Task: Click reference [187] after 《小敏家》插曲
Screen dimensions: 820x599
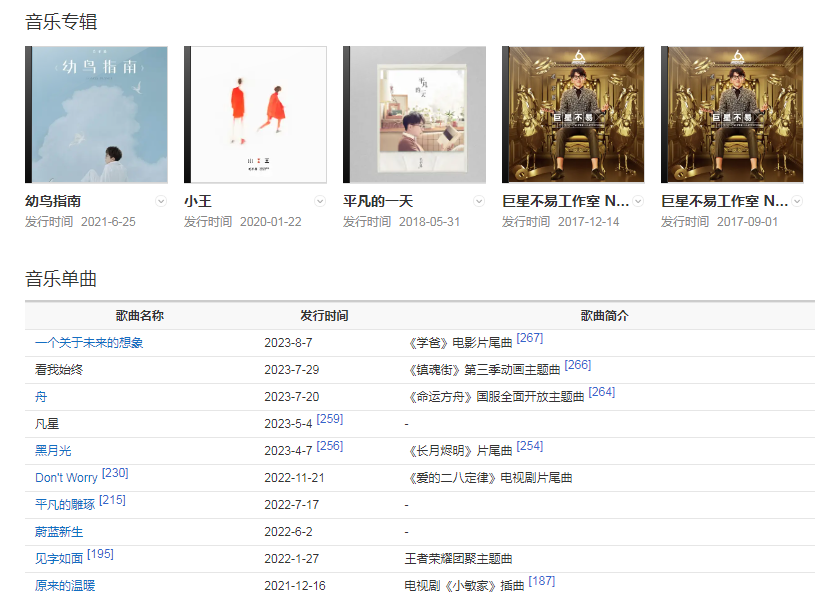Action: point(542,582)
